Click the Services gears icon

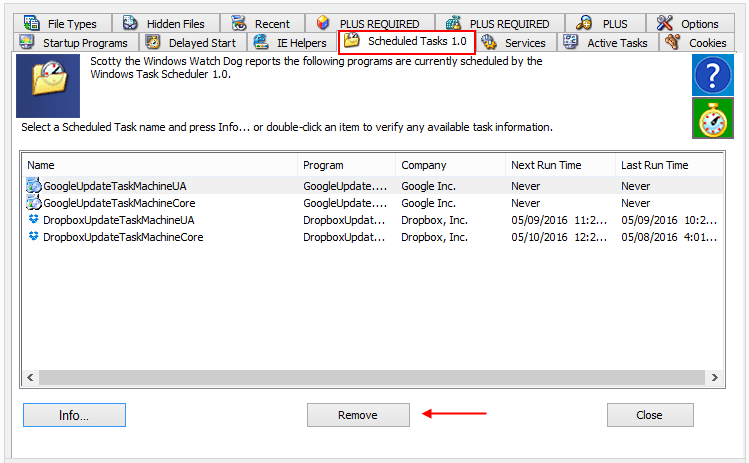[489, 42]
